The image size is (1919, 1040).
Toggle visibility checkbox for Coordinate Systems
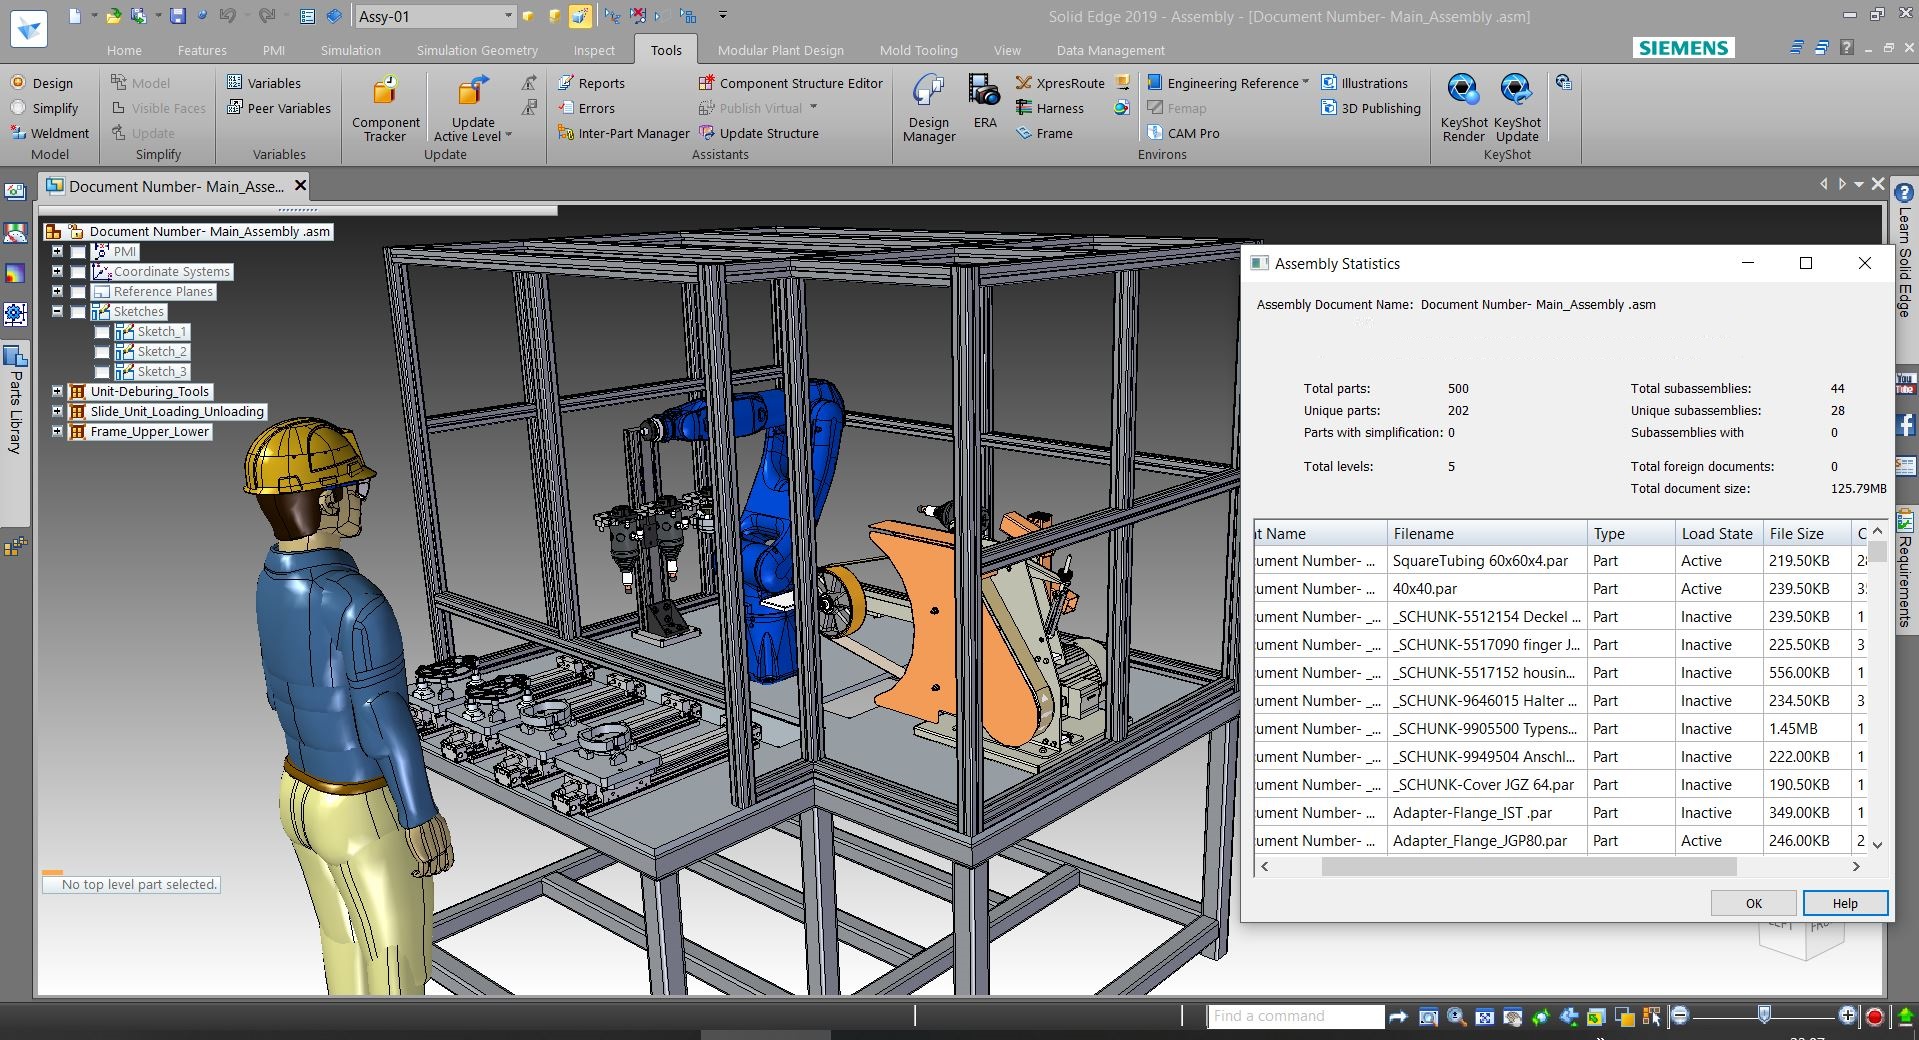click(x=78, y=272)
